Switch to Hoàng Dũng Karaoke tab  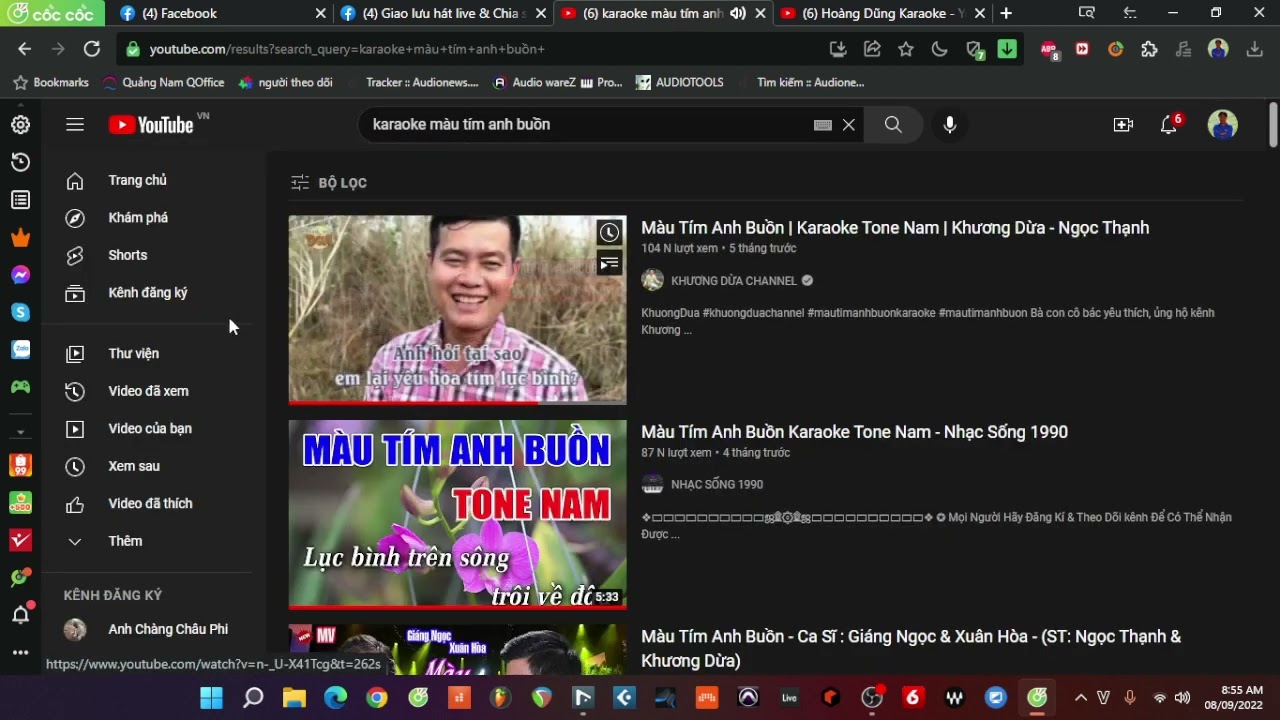881,13
